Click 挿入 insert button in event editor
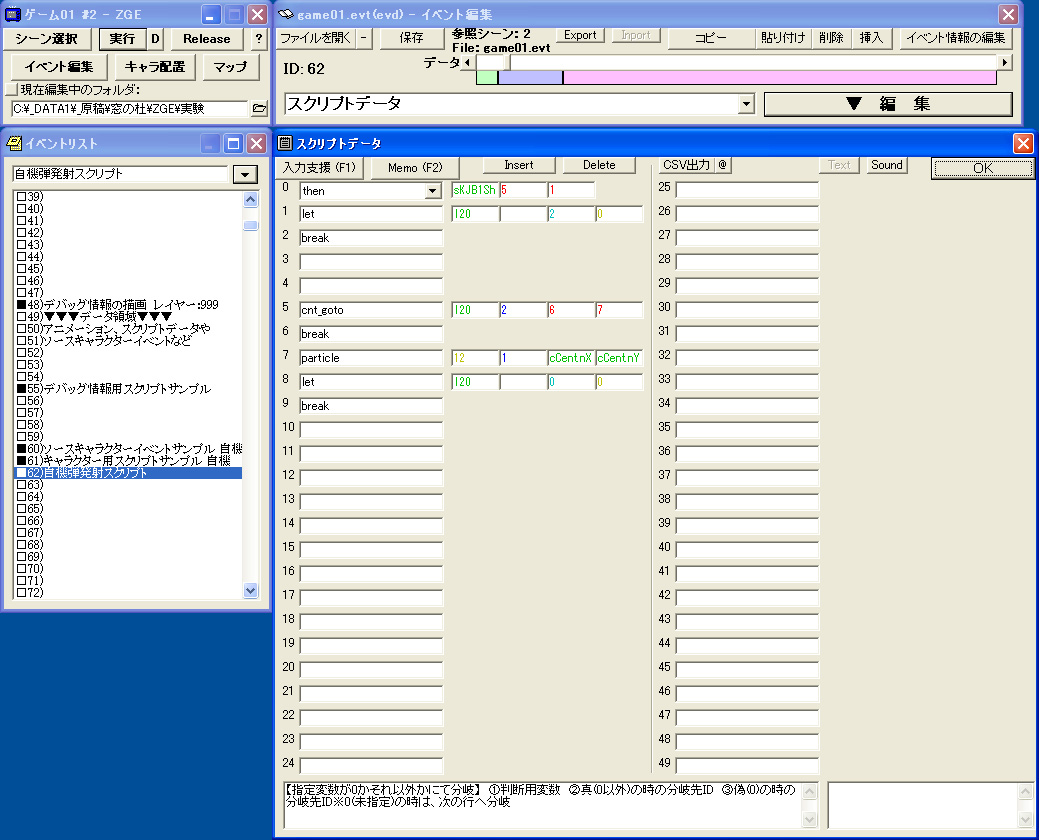Screen dimensions: 1039x840 (871, 38)
